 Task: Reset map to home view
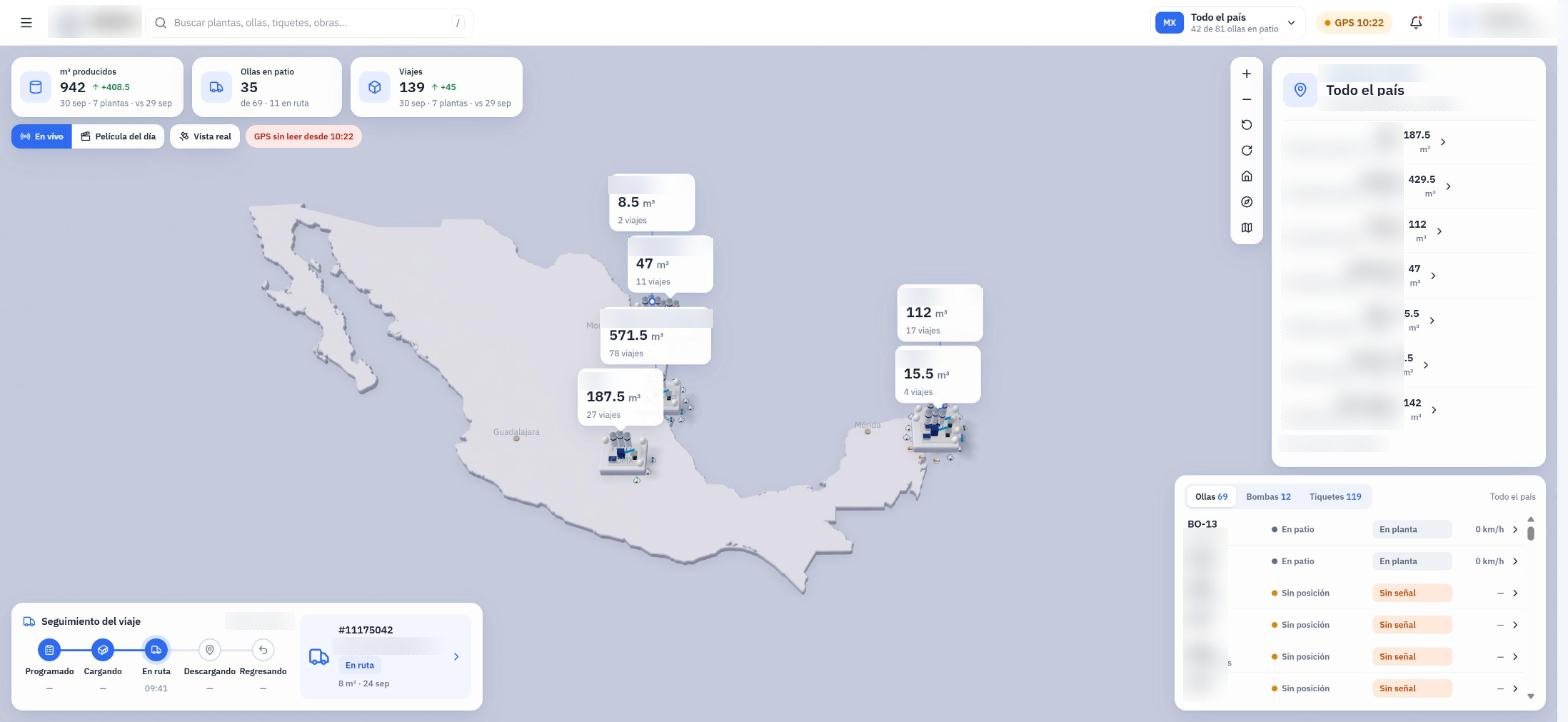(x=1246, y=176)
